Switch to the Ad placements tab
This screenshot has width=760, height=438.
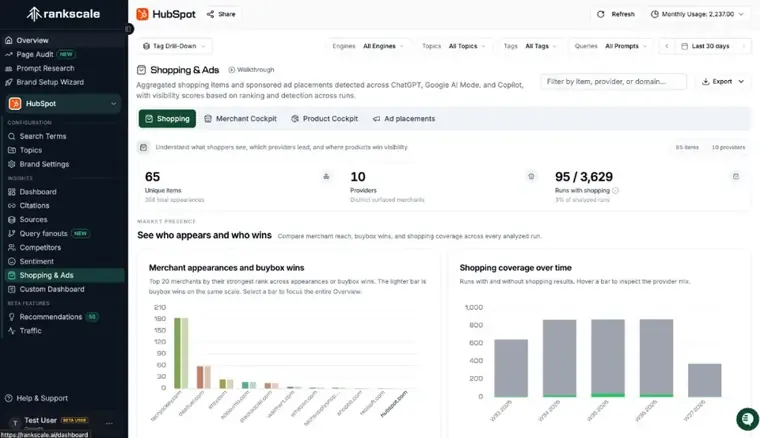[404, 119]
